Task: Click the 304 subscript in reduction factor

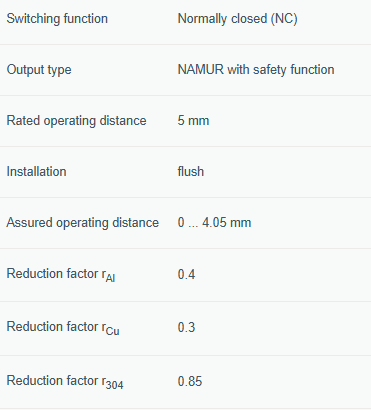Action: point(114,385)
